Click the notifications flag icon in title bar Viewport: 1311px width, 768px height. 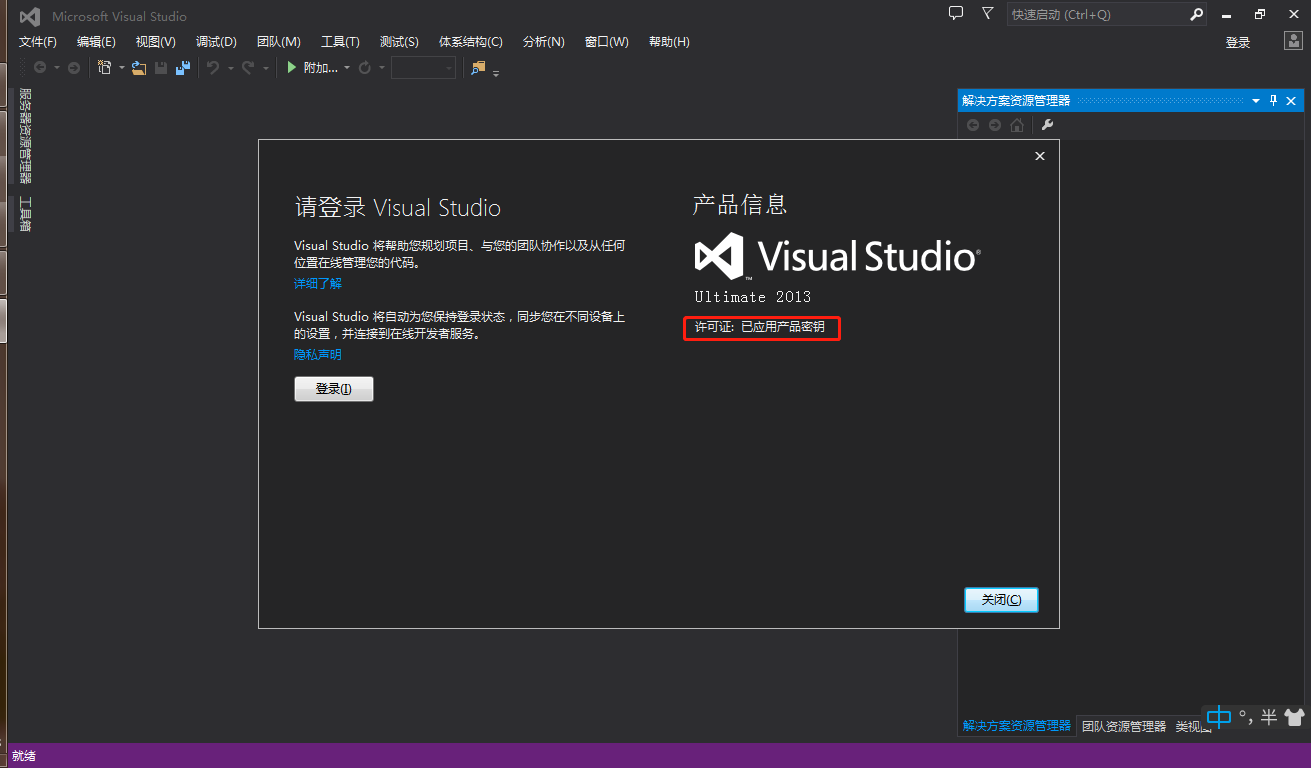(x=987, y=14)
